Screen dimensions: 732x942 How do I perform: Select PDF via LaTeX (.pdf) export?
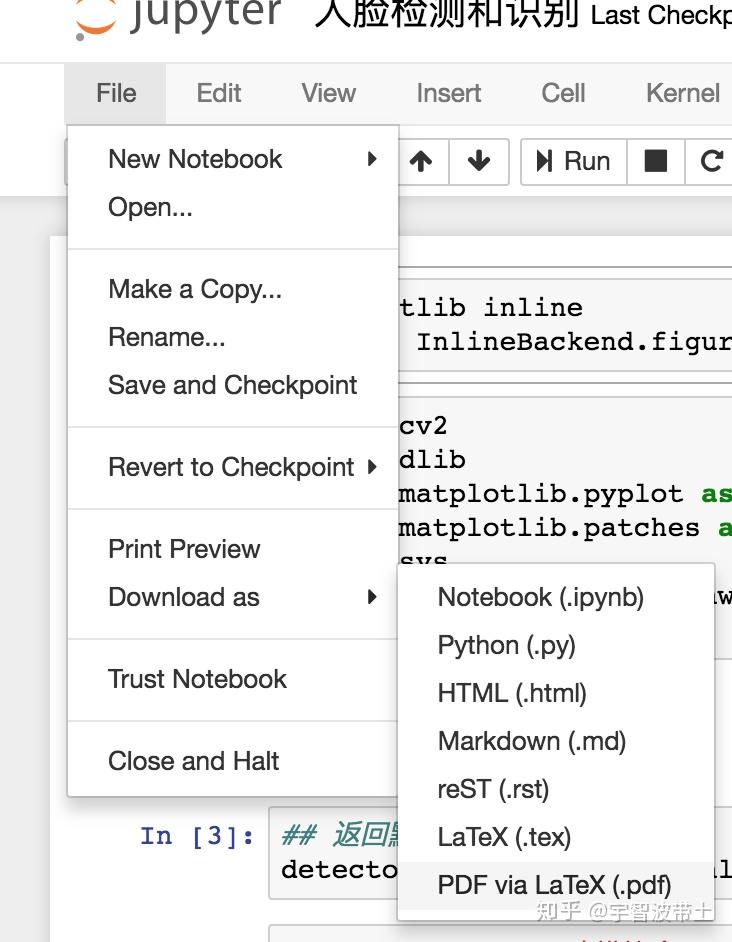point(554,885)
